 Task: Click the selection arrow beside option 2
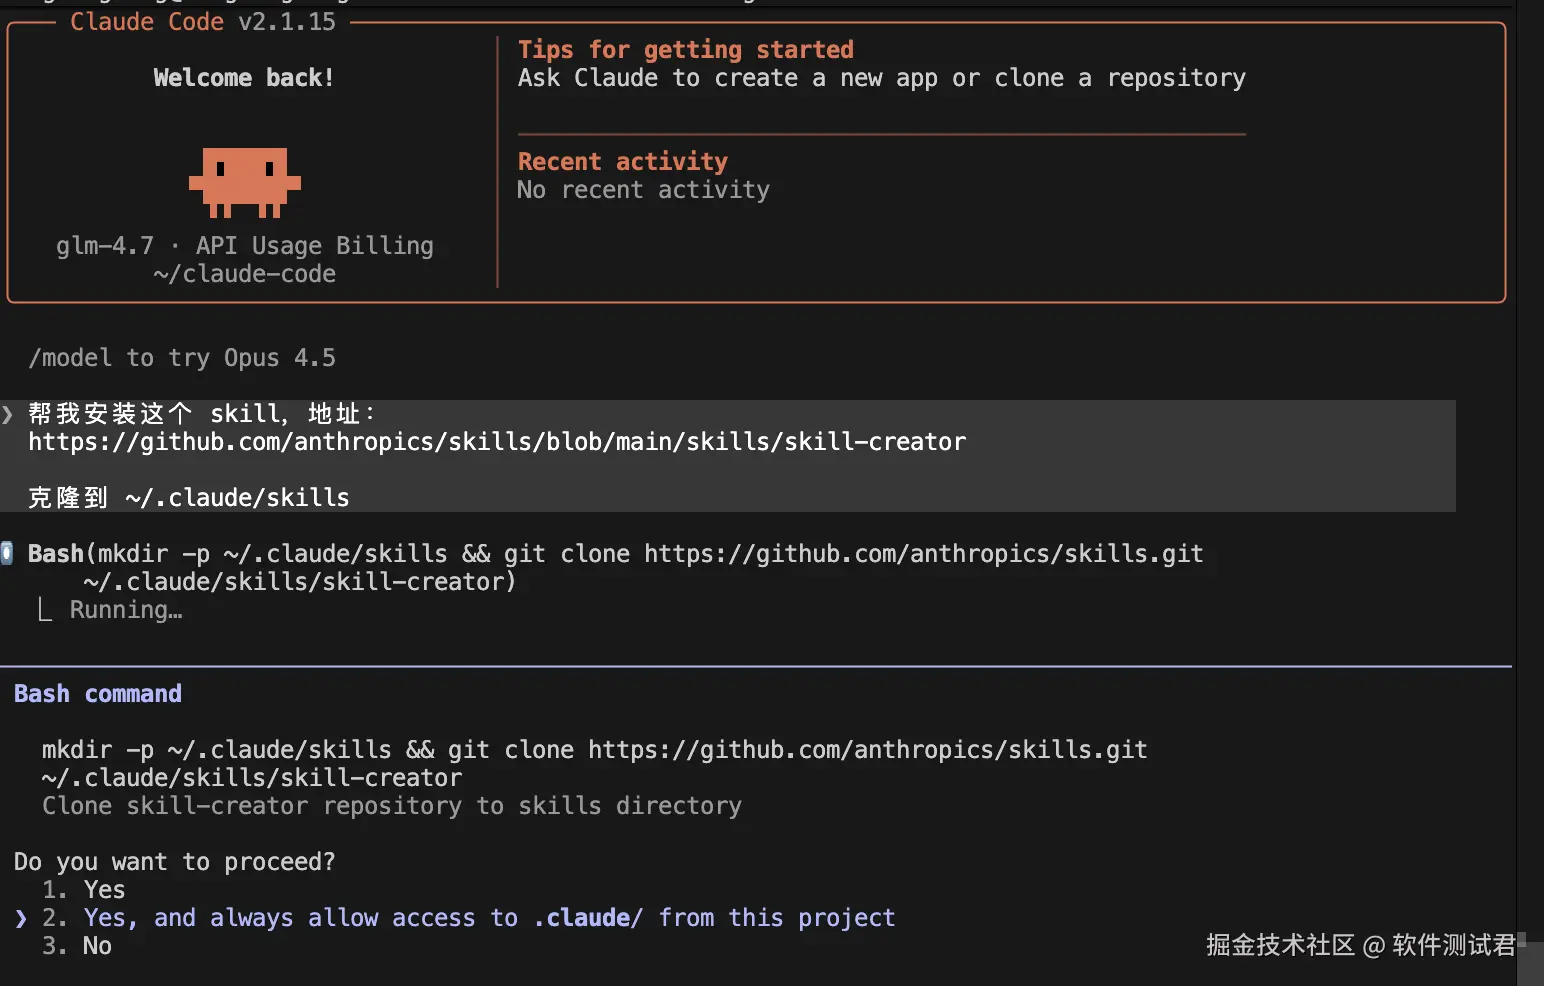coord(21,918)
